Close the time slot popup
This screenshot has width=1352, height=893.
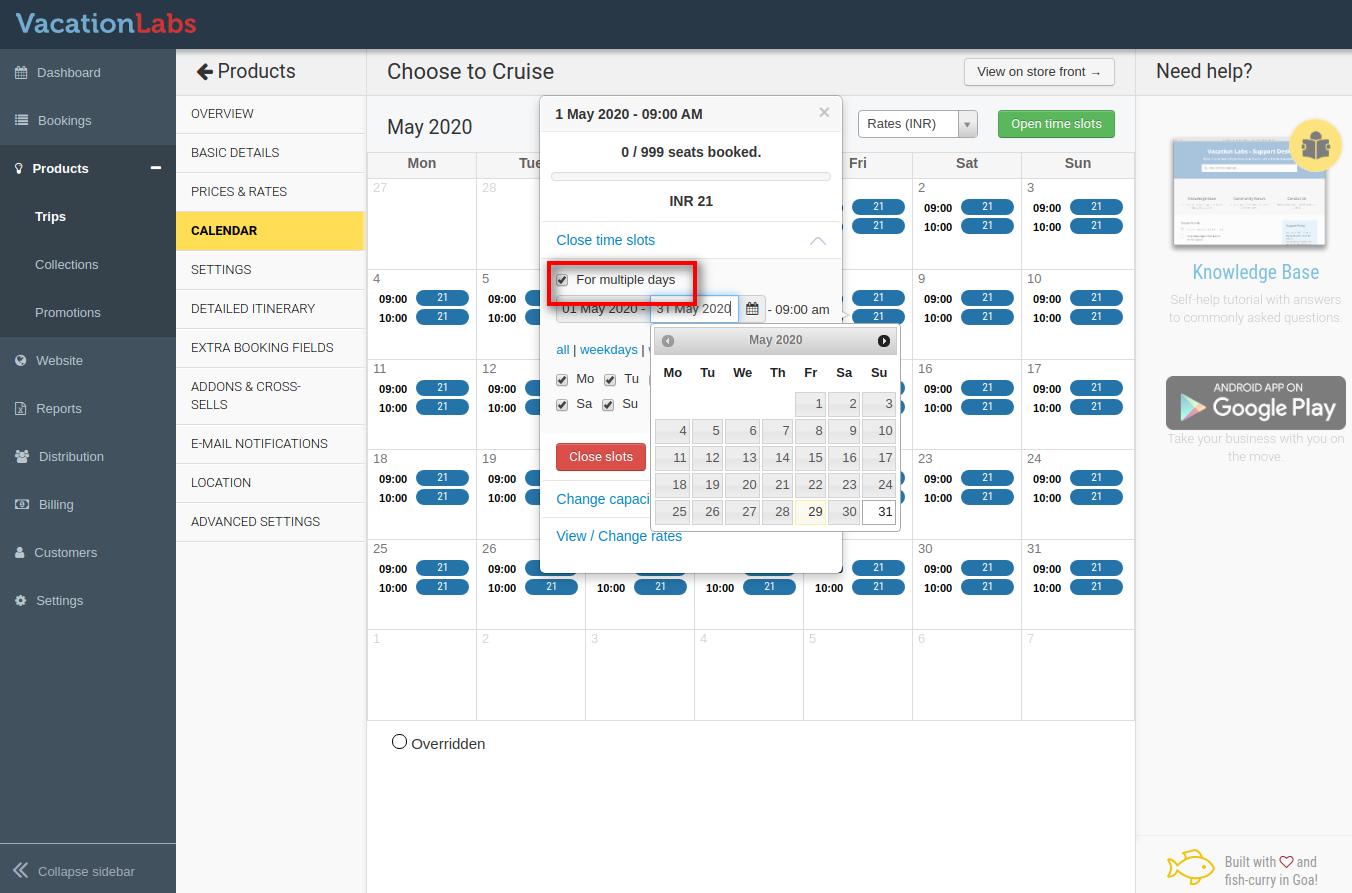click(x=824, y=113)
